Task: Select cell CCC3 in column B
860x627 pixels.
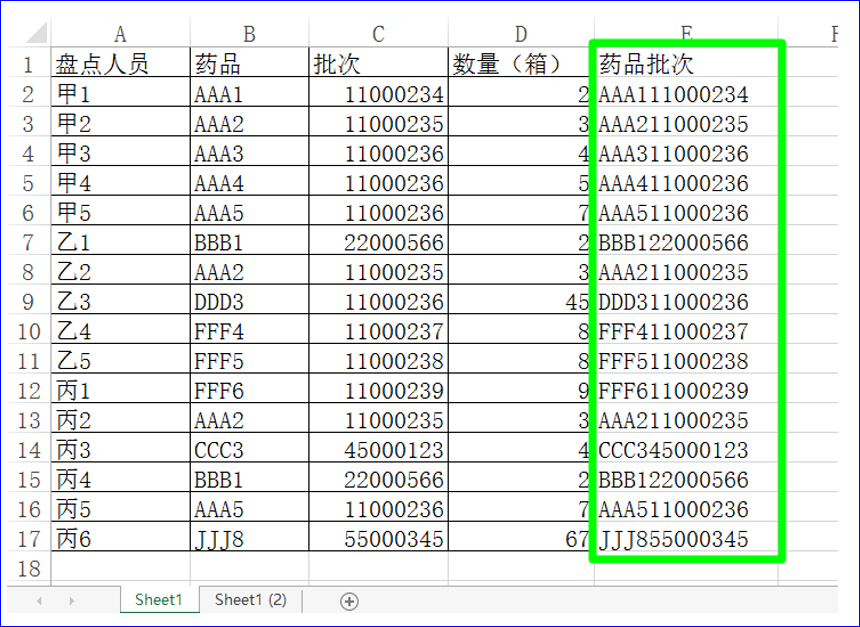Action: [250, 450]
